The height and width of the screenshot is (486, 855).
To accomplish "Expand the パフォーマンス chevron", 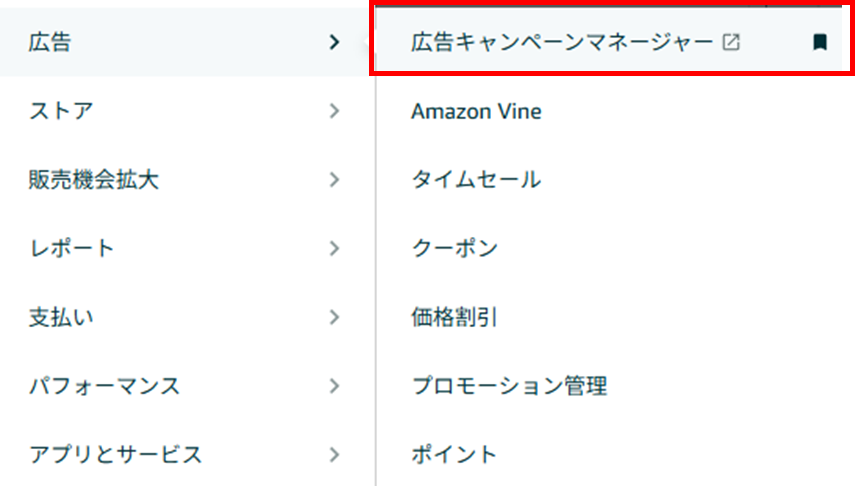I will [x=335, y=385].
